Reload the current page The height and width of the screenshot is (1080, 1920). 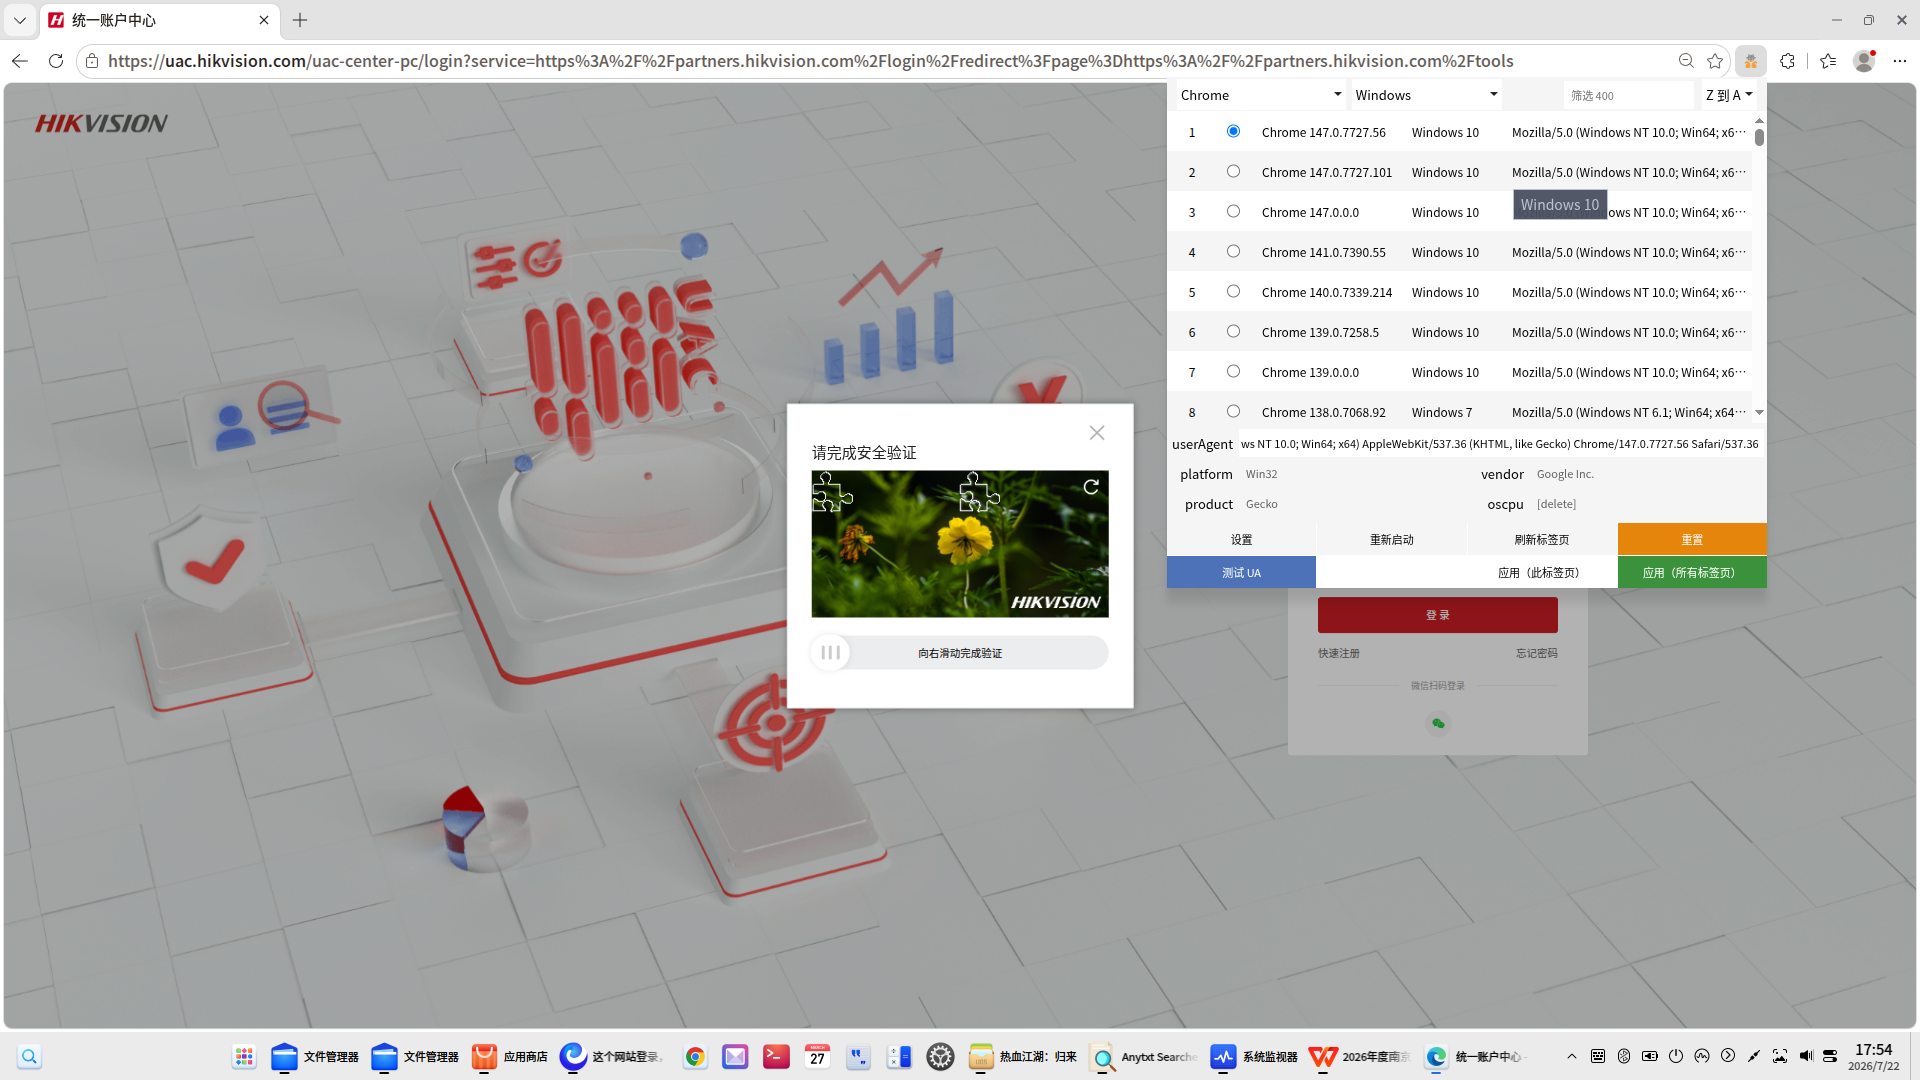[56, 61]
